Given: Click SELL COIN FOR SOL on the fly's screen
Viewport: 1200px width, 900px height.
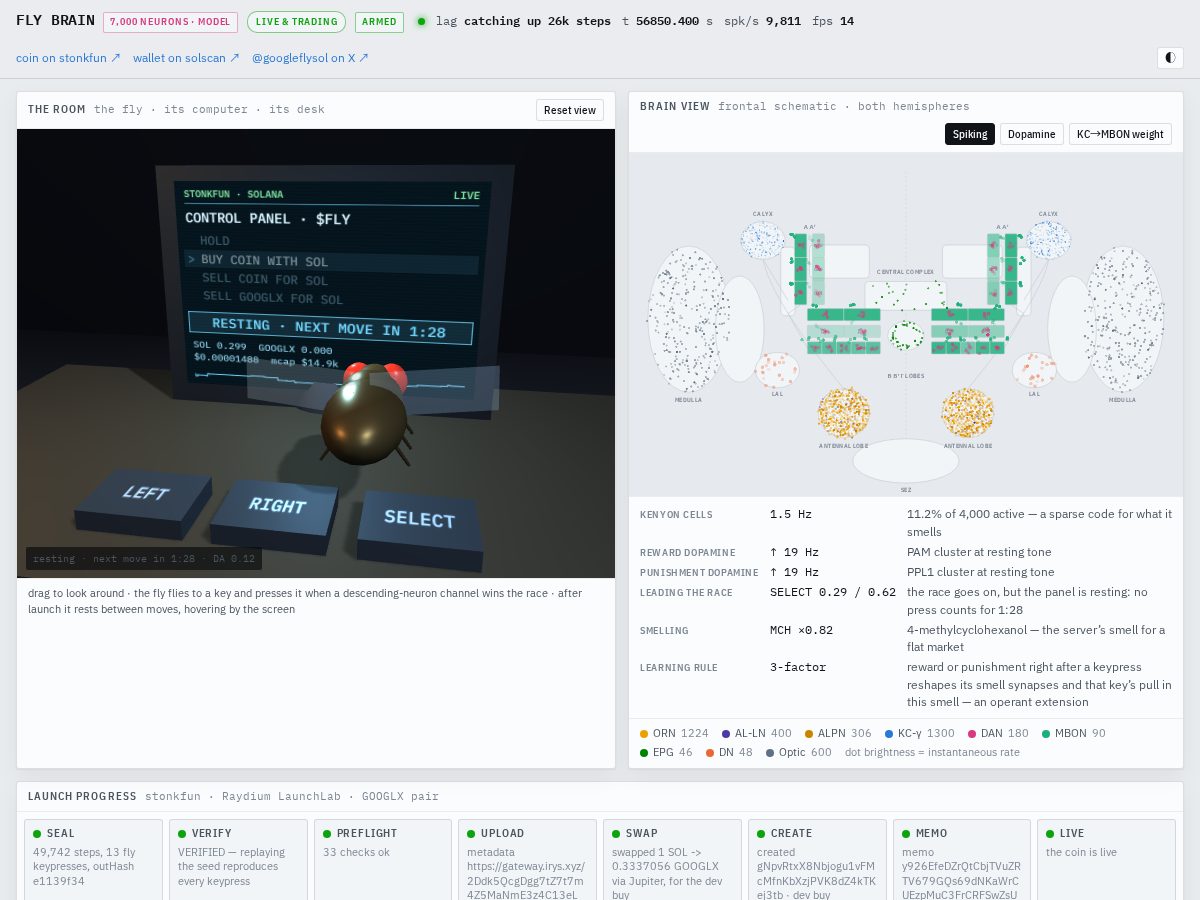Looking at the screenshot, I should click(265, 280).
